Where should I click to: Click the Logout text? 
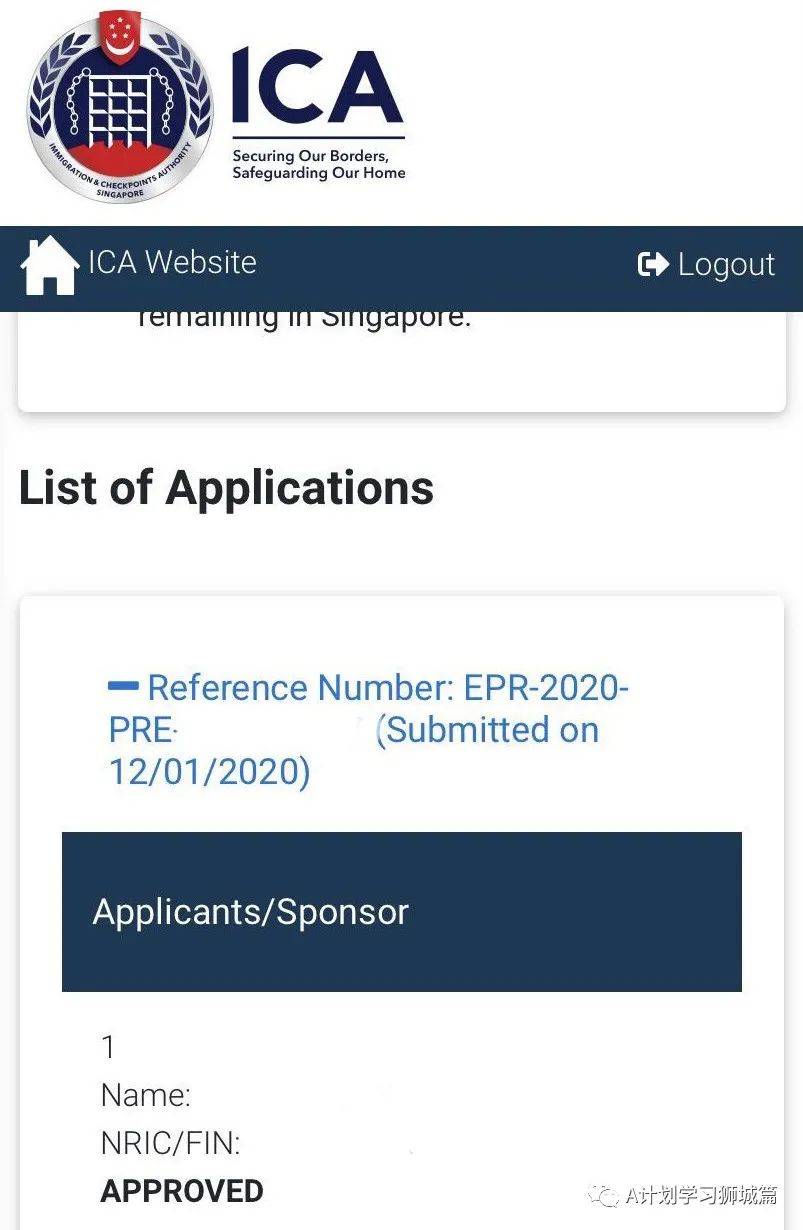pos(726,264)
